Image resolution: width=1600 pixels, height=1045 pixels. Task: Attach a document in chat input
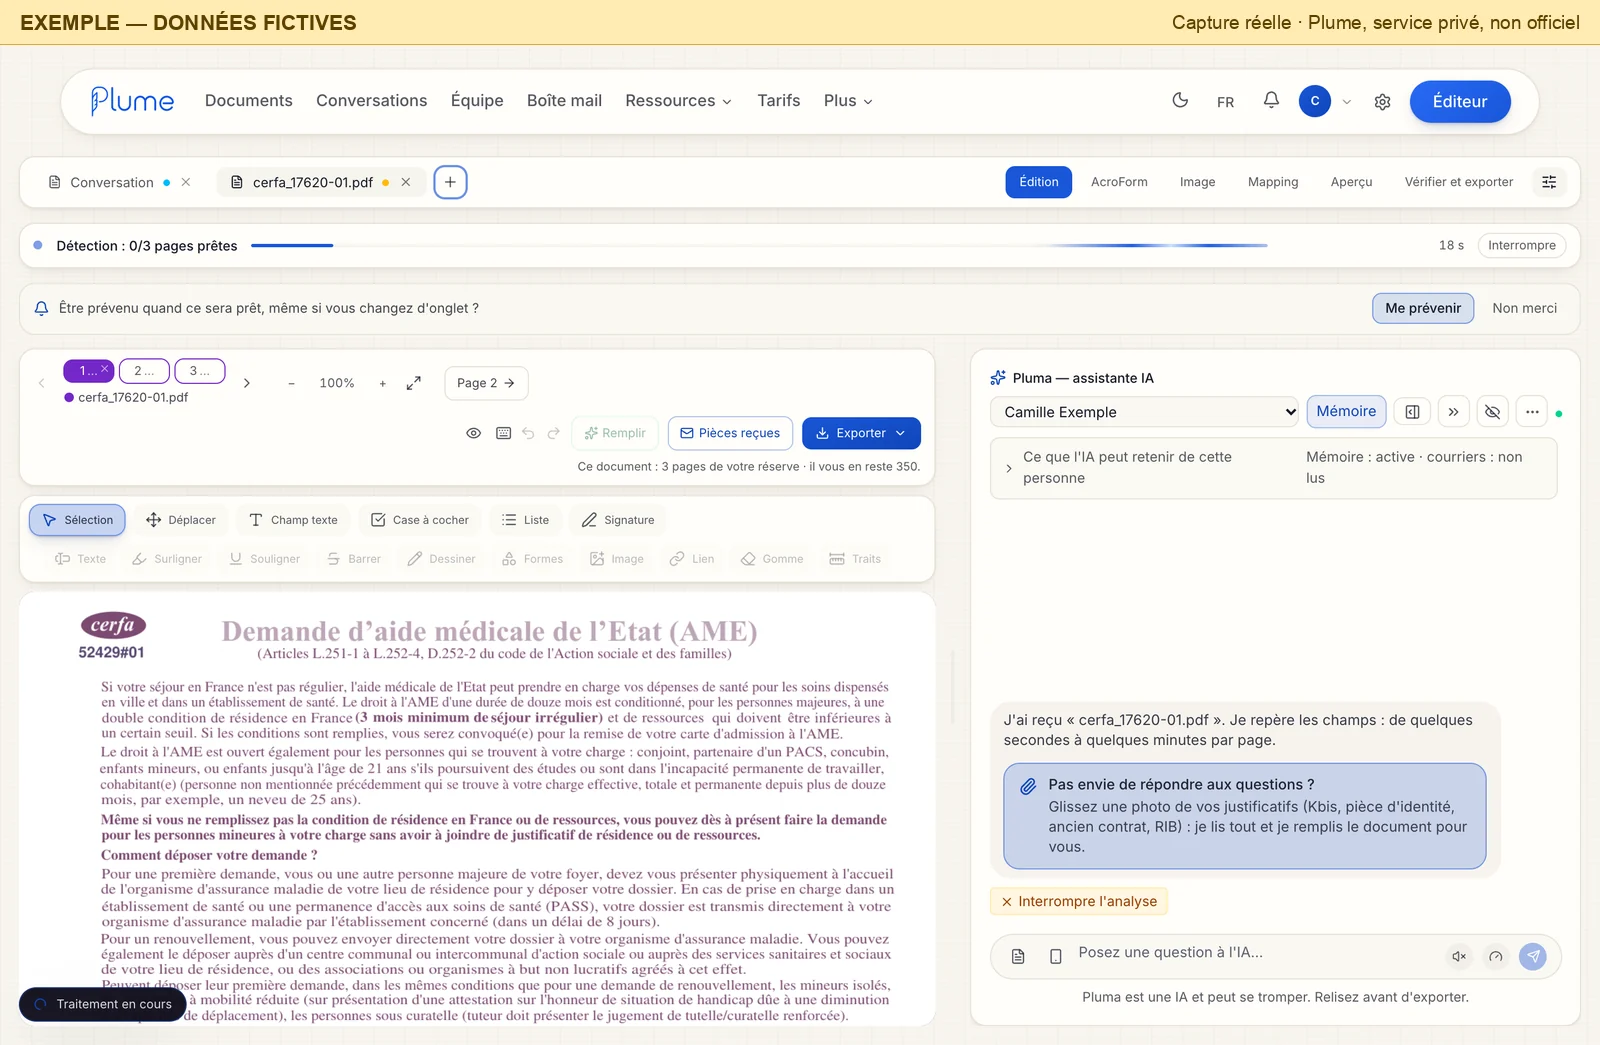(x=1018, y=957)
